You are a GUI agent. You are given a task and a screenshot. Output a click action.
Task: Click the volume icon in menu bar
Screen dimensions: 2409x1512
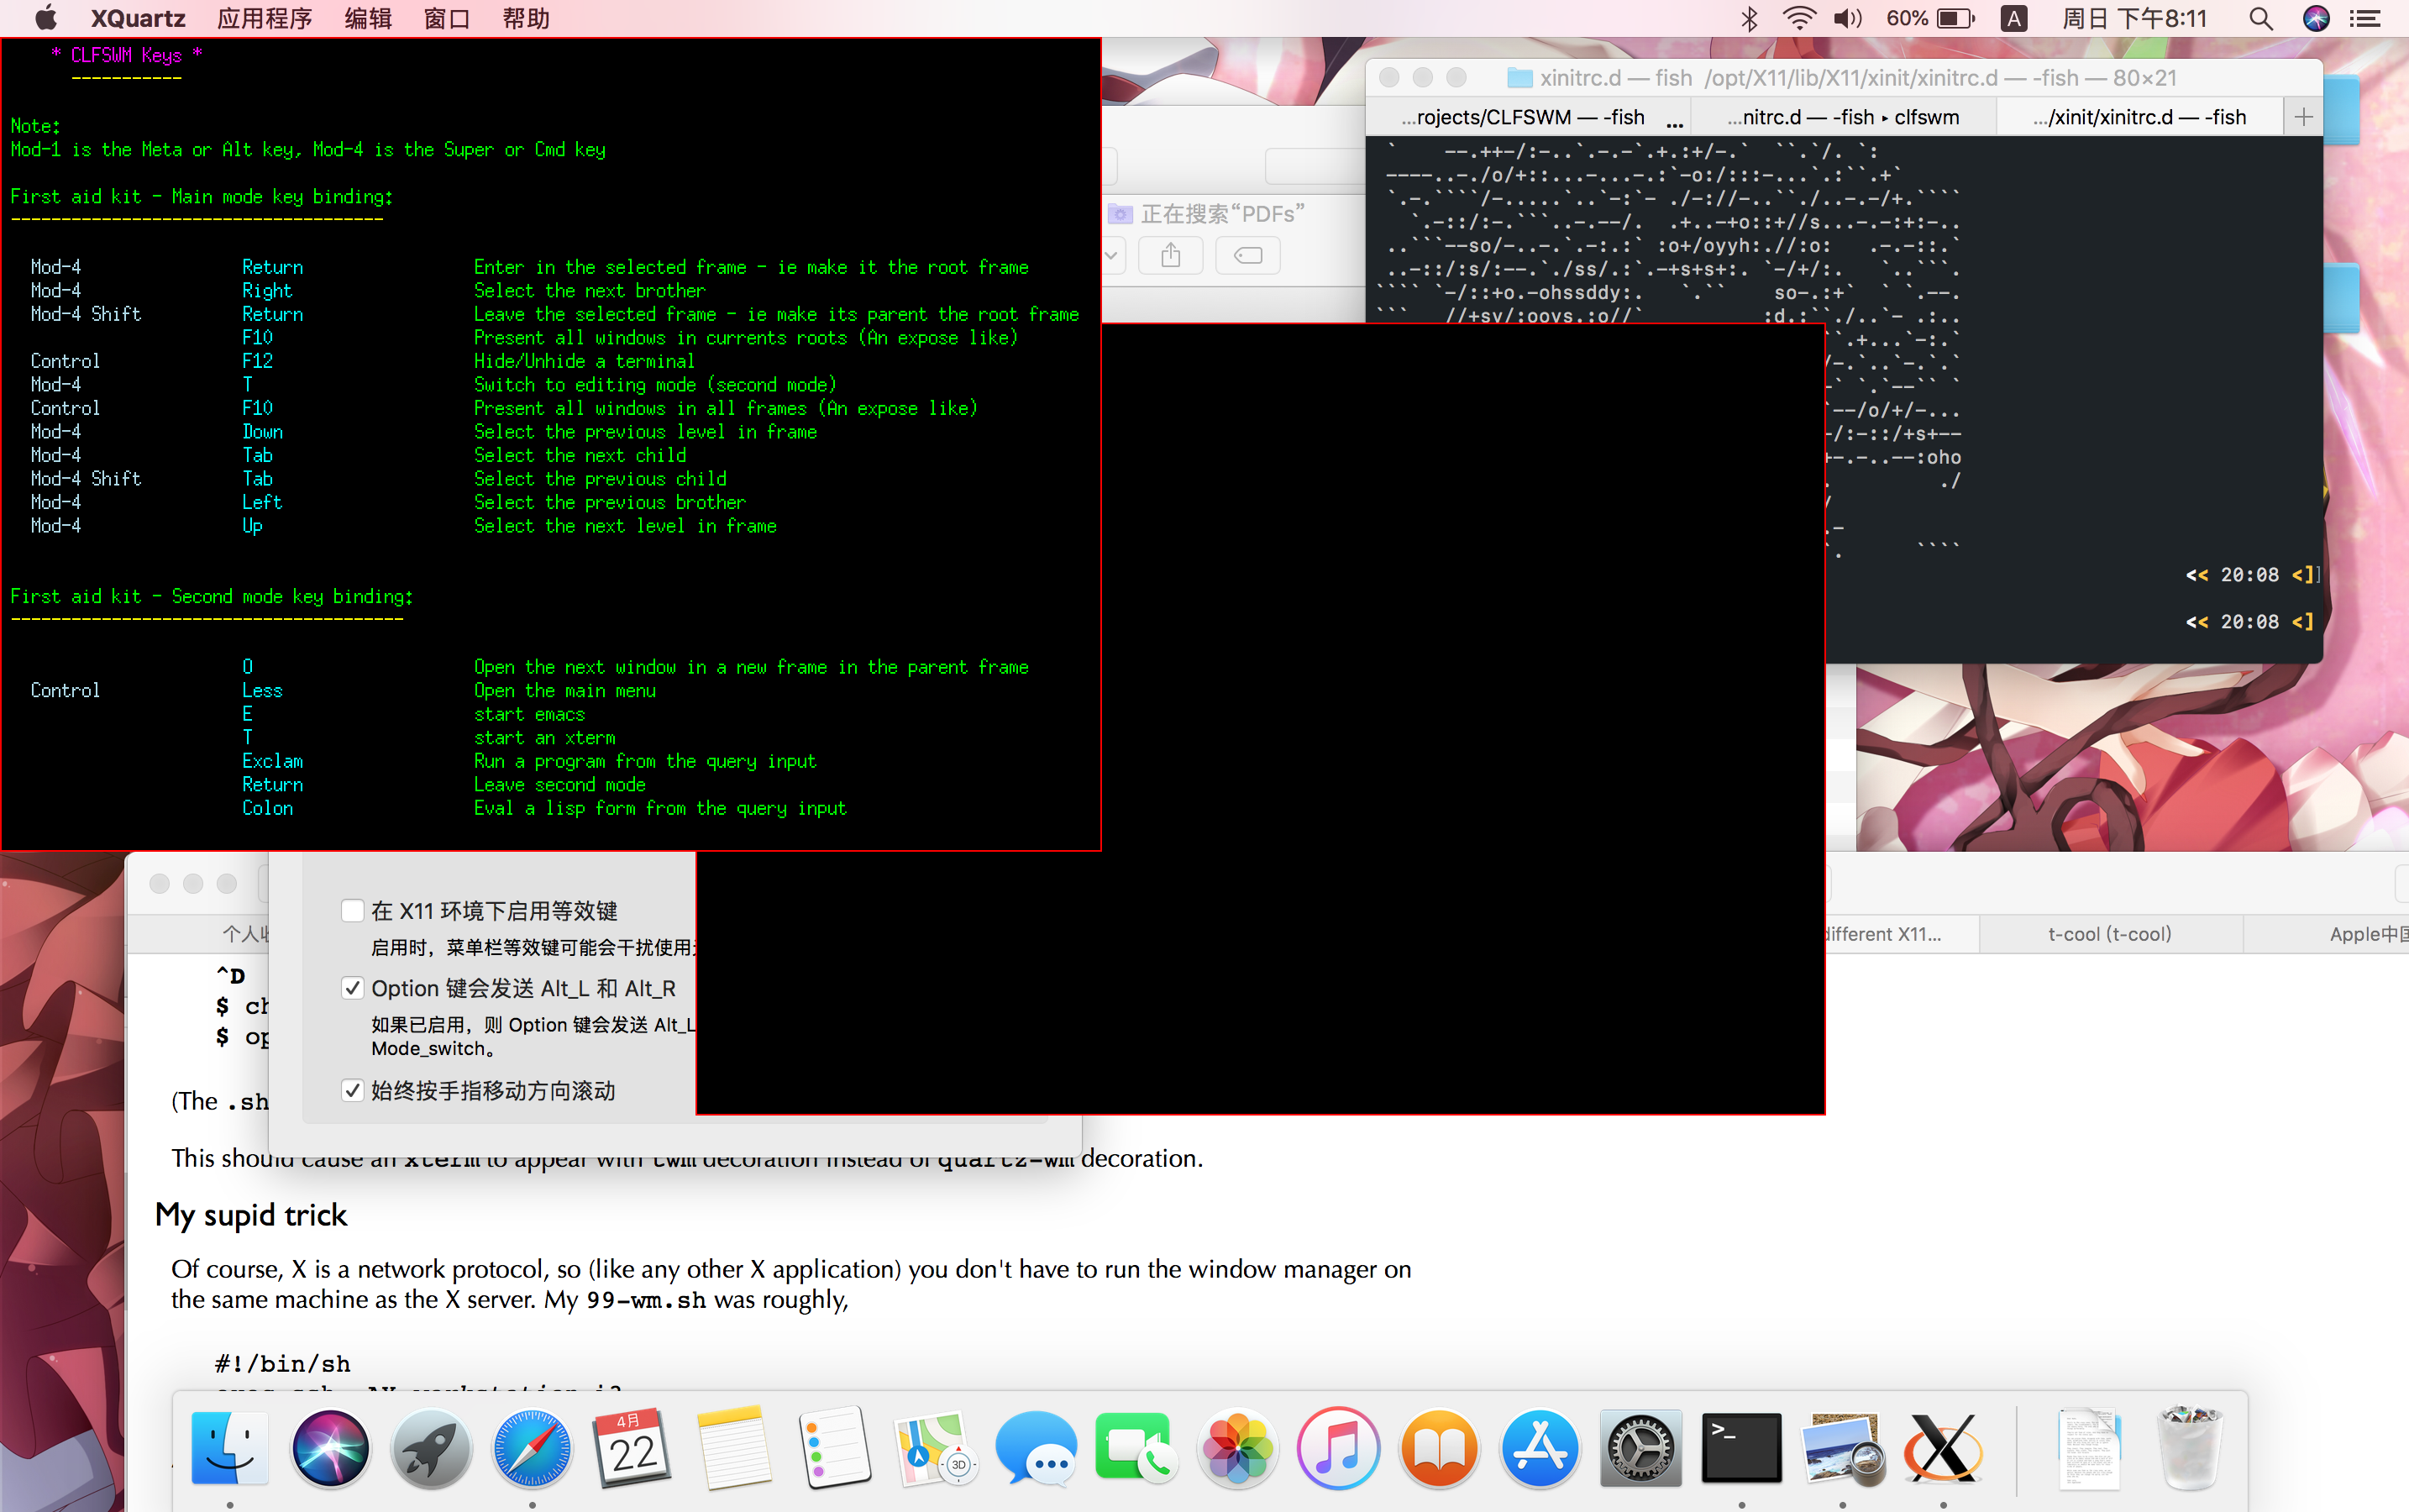click(1848, 18)
